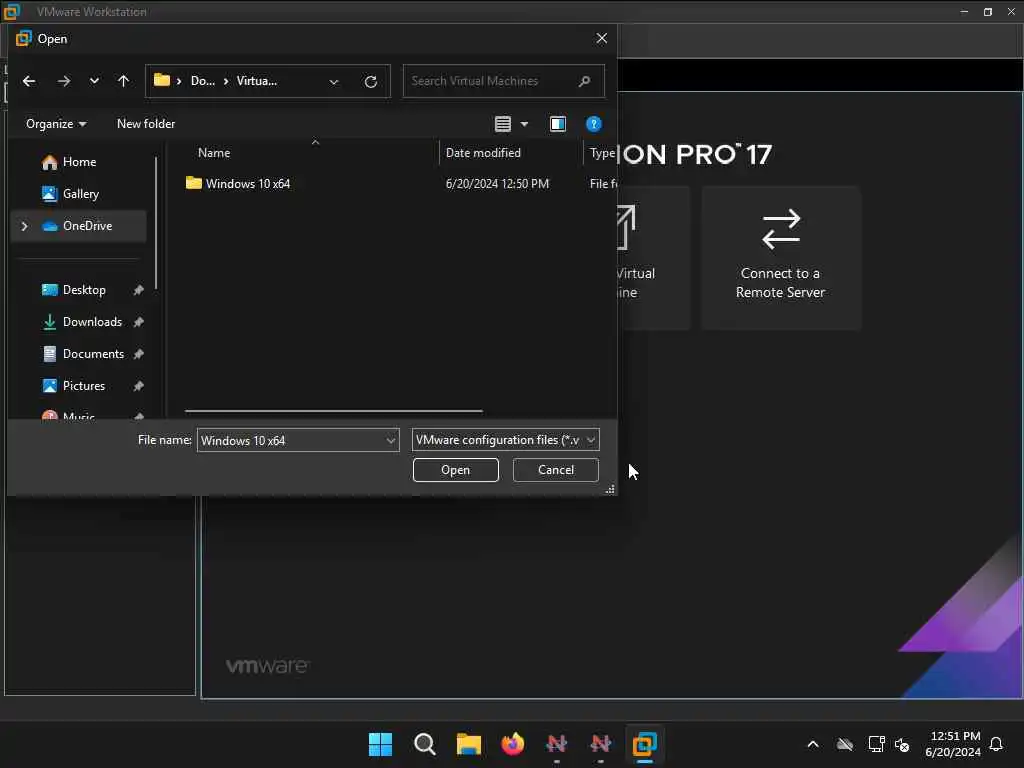
Task: Open Pictures quick access folder
Action: click(84, 386)
